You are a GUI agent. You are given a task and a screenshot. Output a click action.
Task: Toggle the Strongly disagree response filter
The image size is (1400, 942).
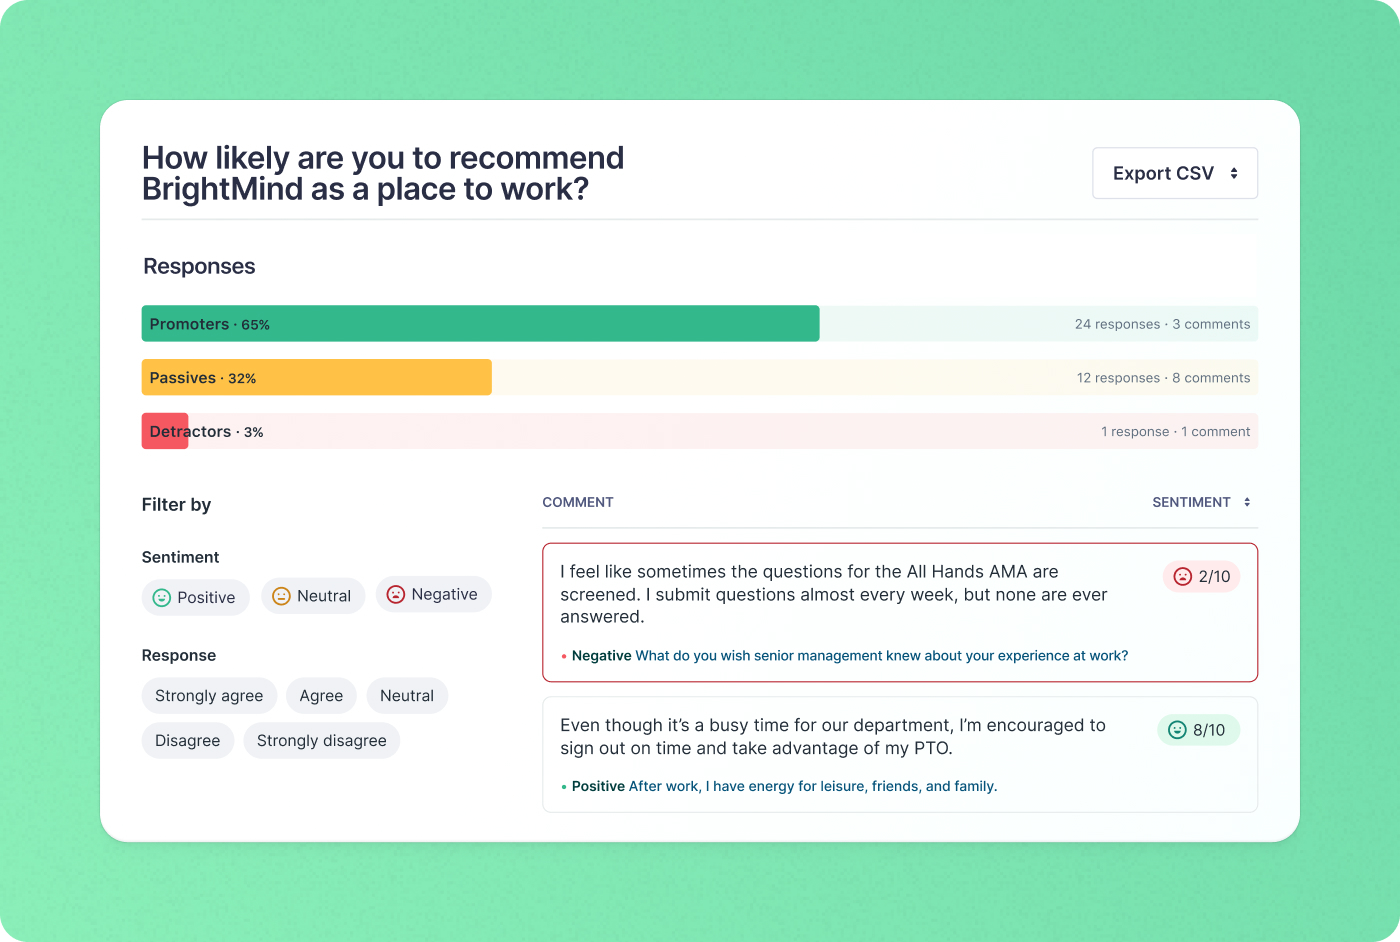[x=321, y=740]
